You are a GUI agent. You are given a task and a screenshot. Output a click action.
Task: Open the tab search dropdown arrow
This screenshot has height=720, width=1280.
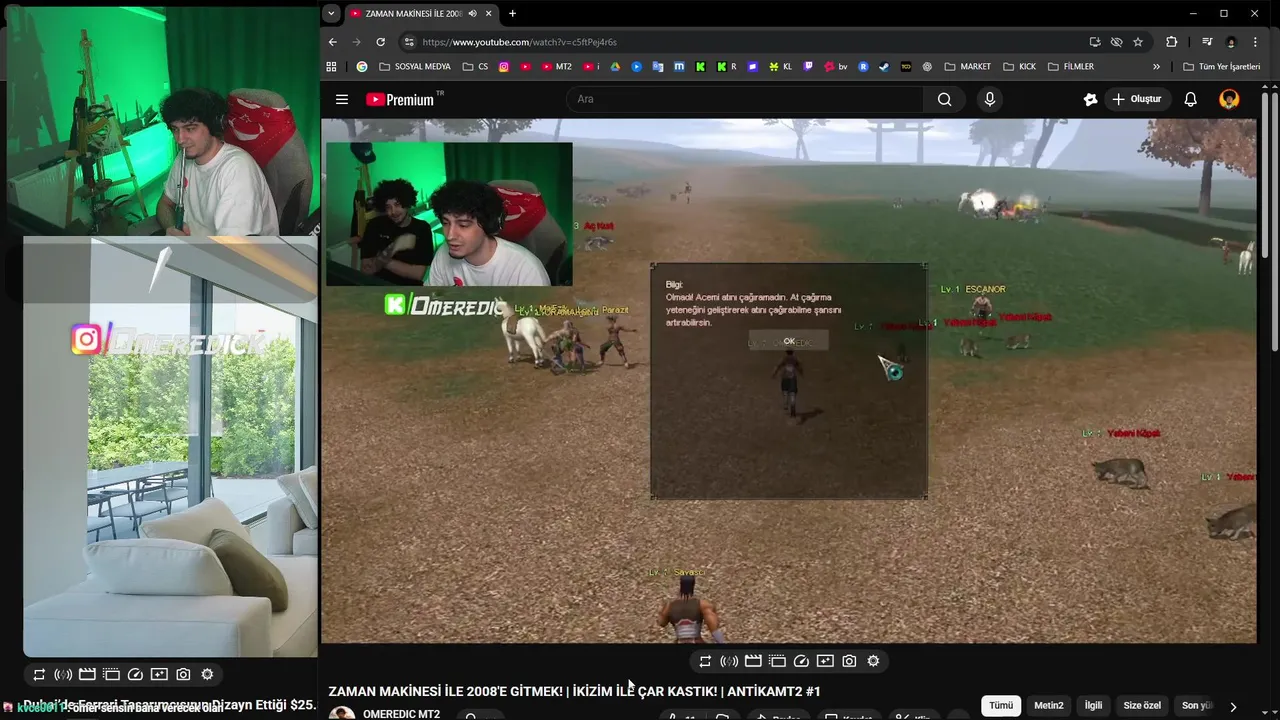coord(331,14)
